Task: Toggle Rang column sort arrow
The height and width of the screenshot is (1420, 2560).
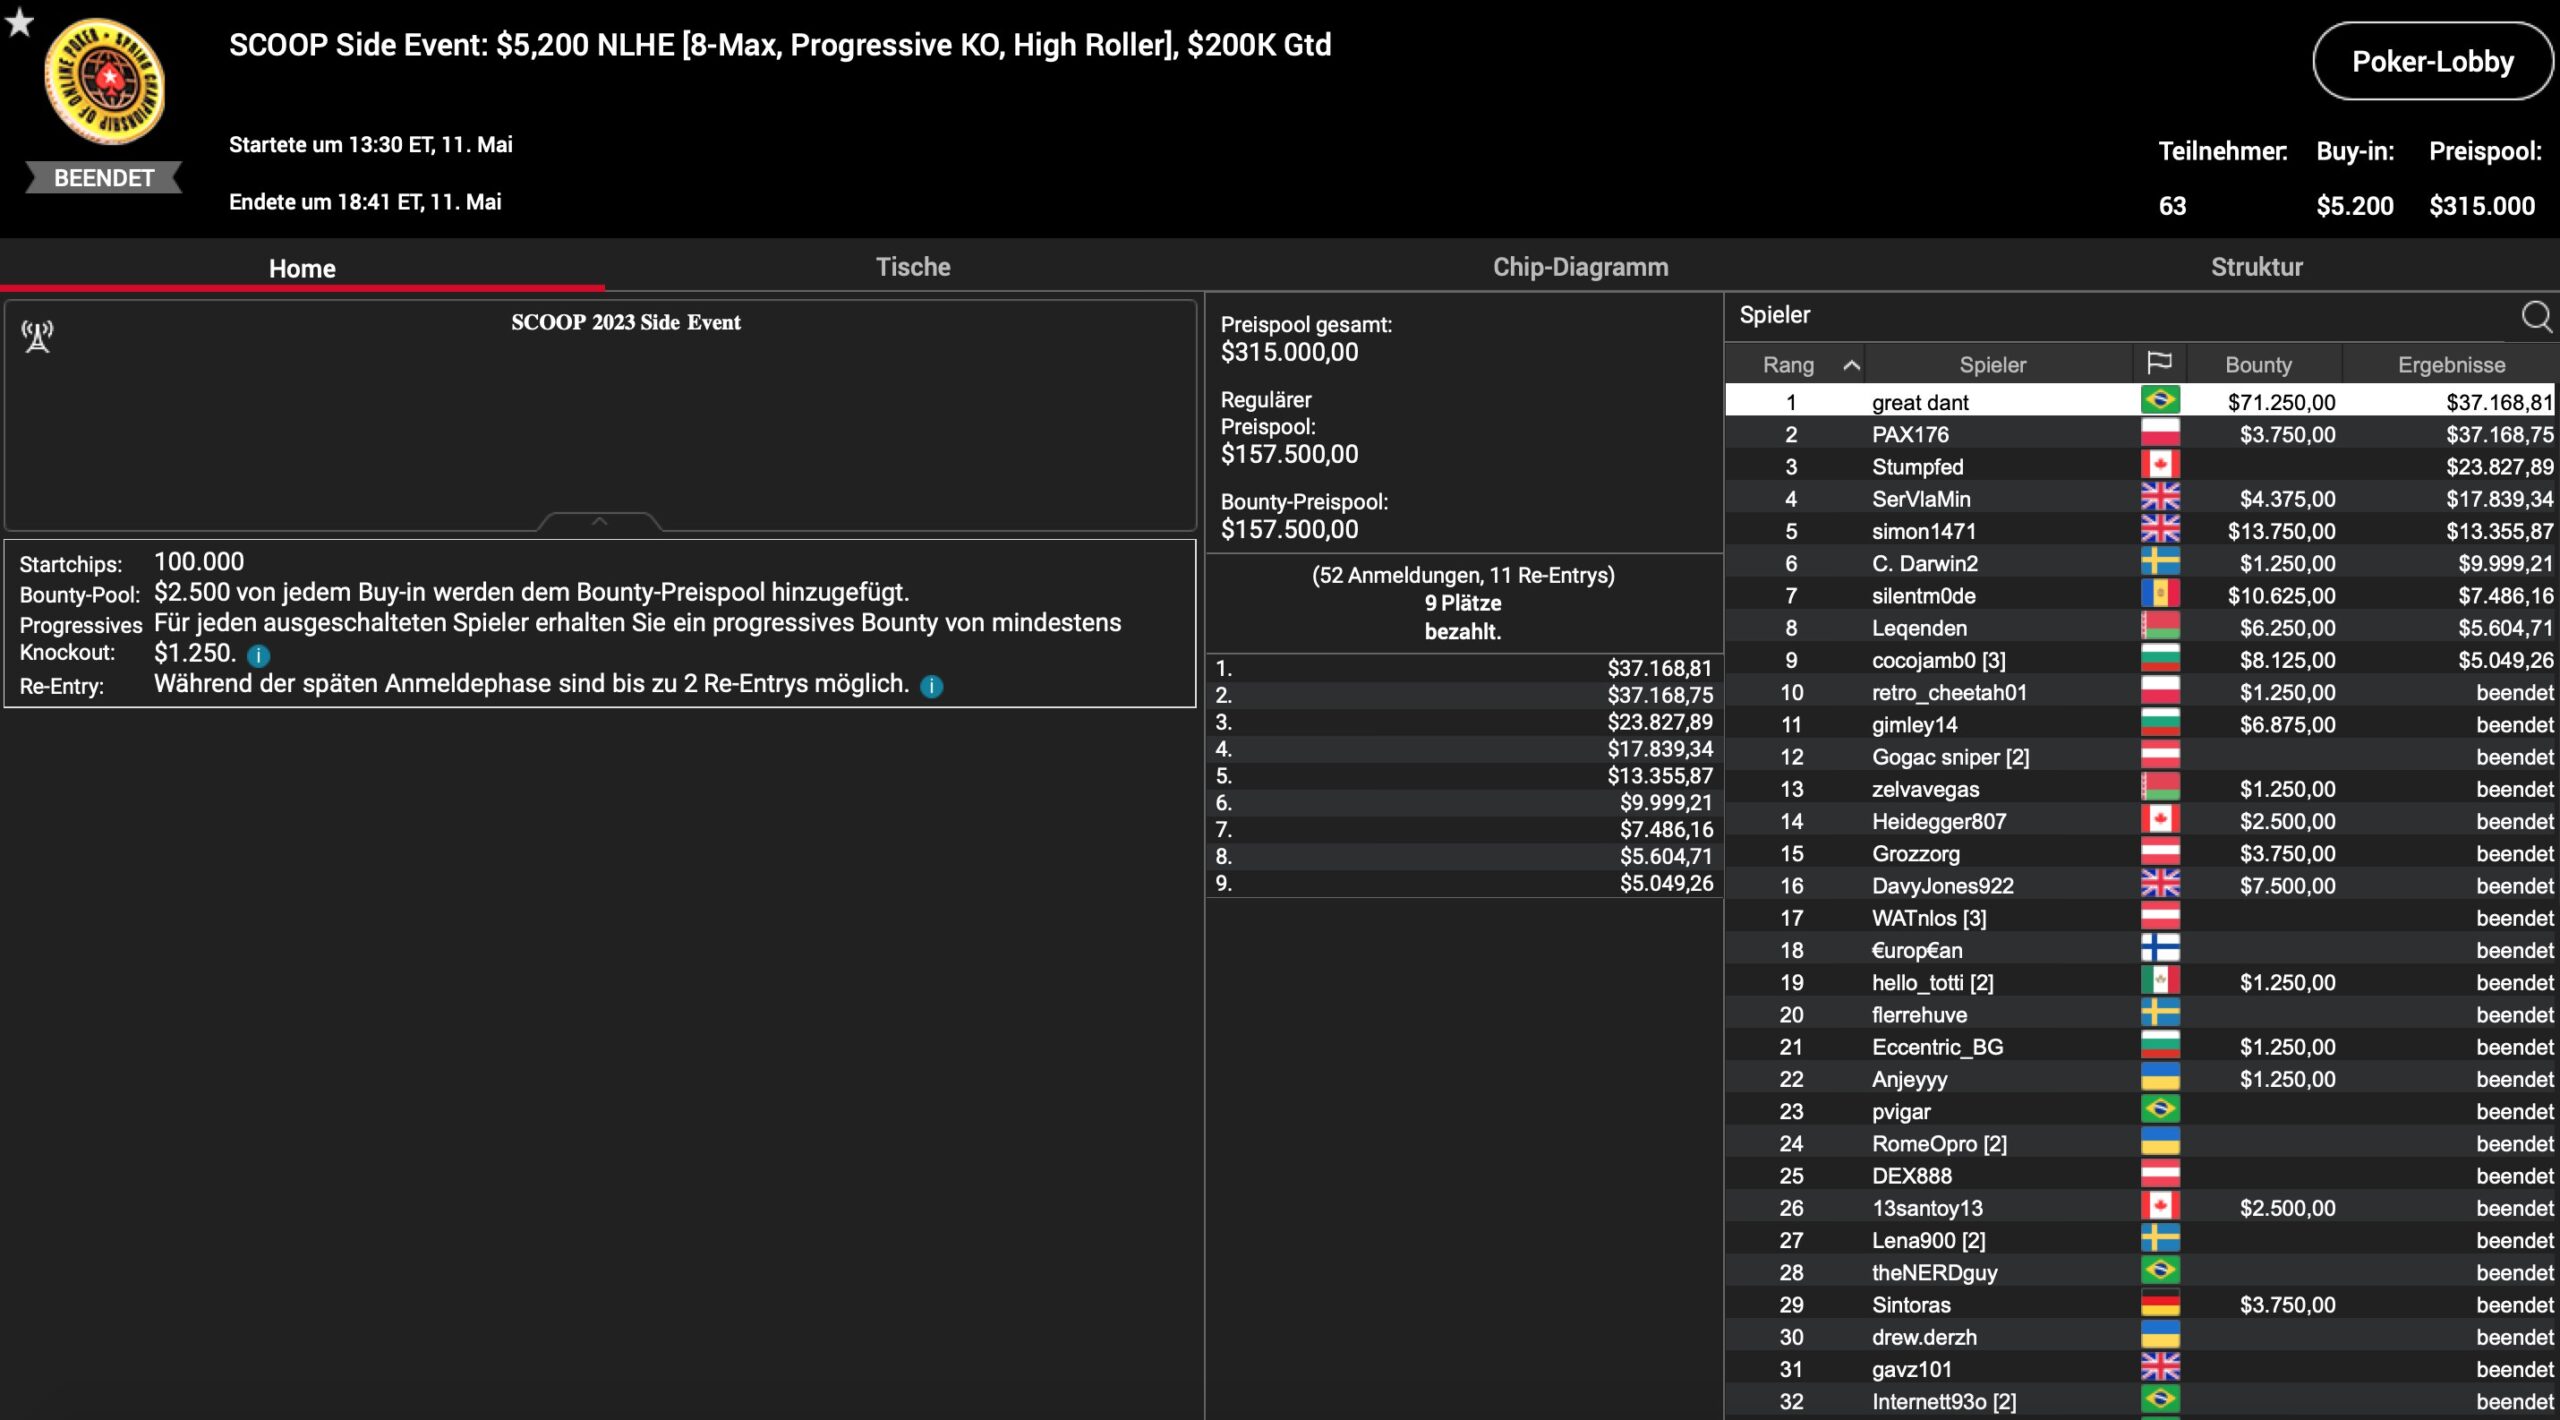Action: pos(1851,365)
